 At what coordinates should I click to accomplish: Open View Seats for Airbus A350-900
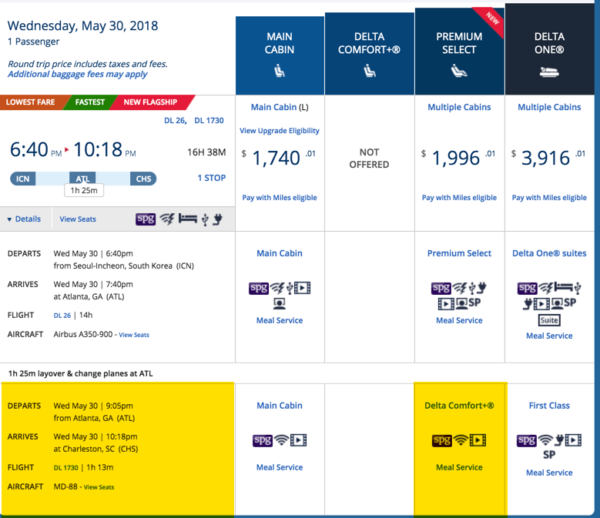point(134,335)
